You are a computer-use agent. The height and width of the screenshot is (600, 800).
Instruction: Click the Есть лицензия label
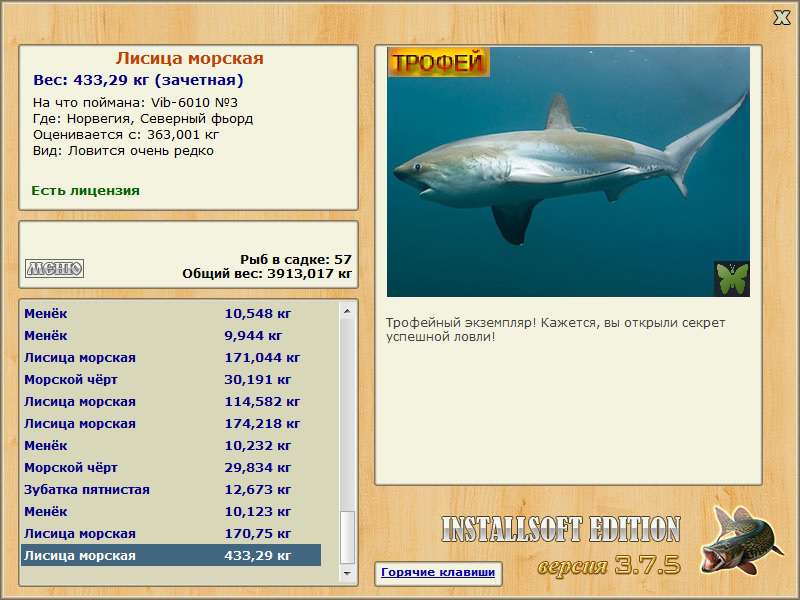tap(85, 191)
